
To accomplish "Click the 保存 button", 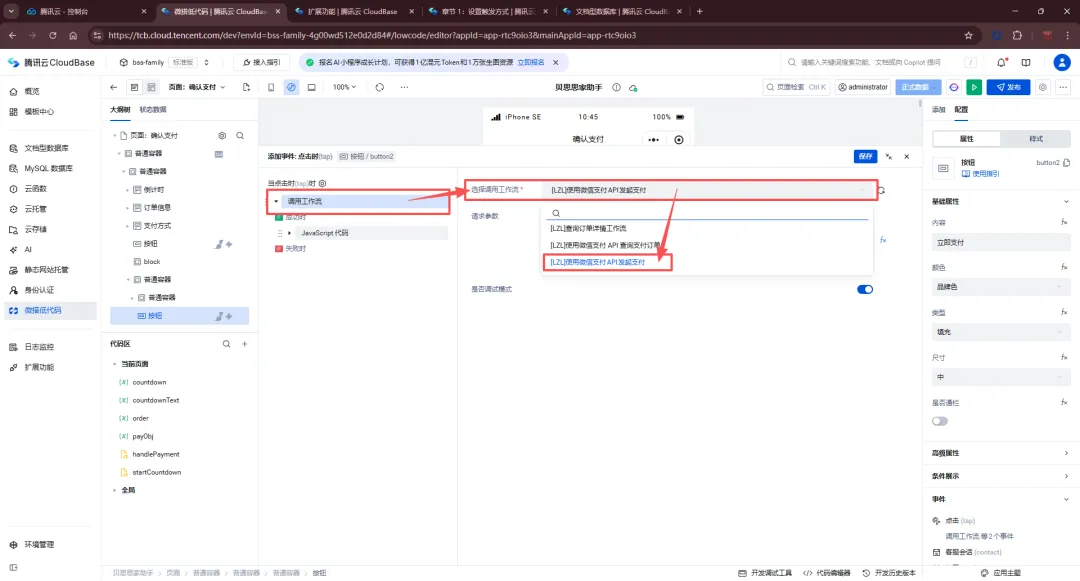I will pos(865,156).
